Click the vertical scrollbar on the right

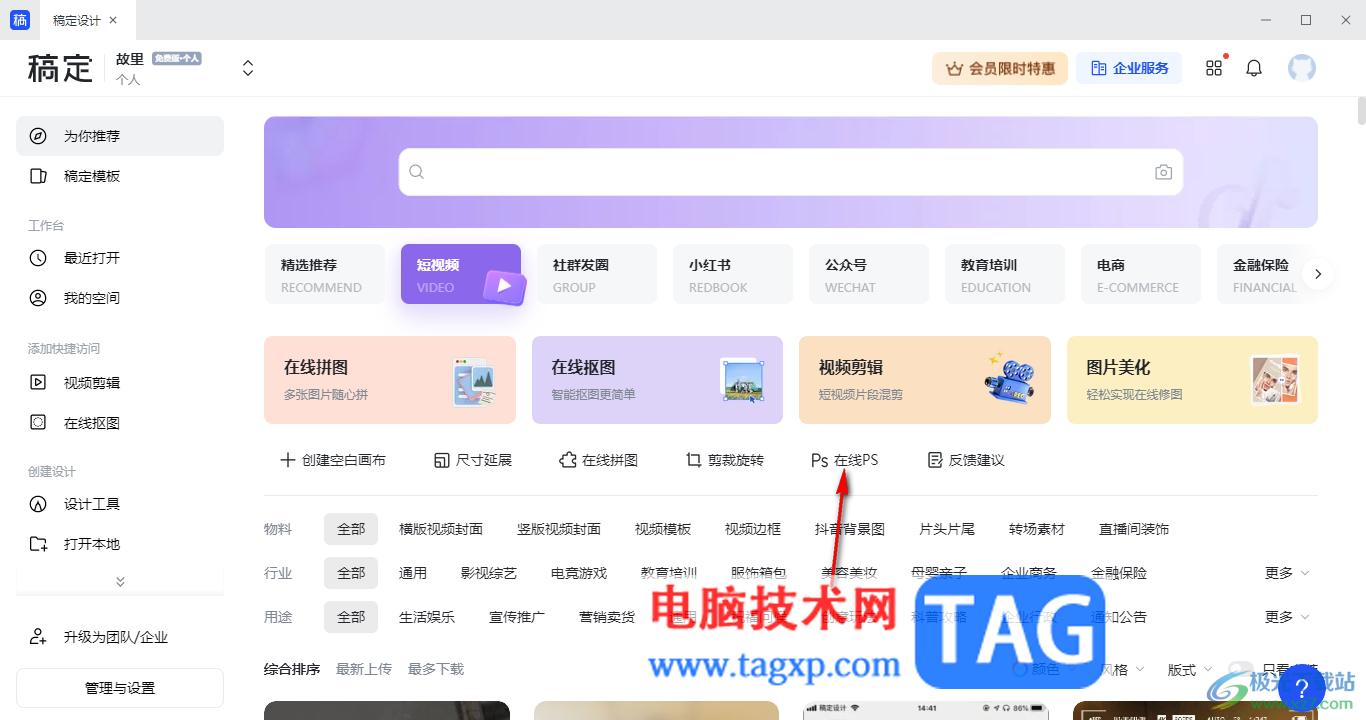(x=1361, y=110)
